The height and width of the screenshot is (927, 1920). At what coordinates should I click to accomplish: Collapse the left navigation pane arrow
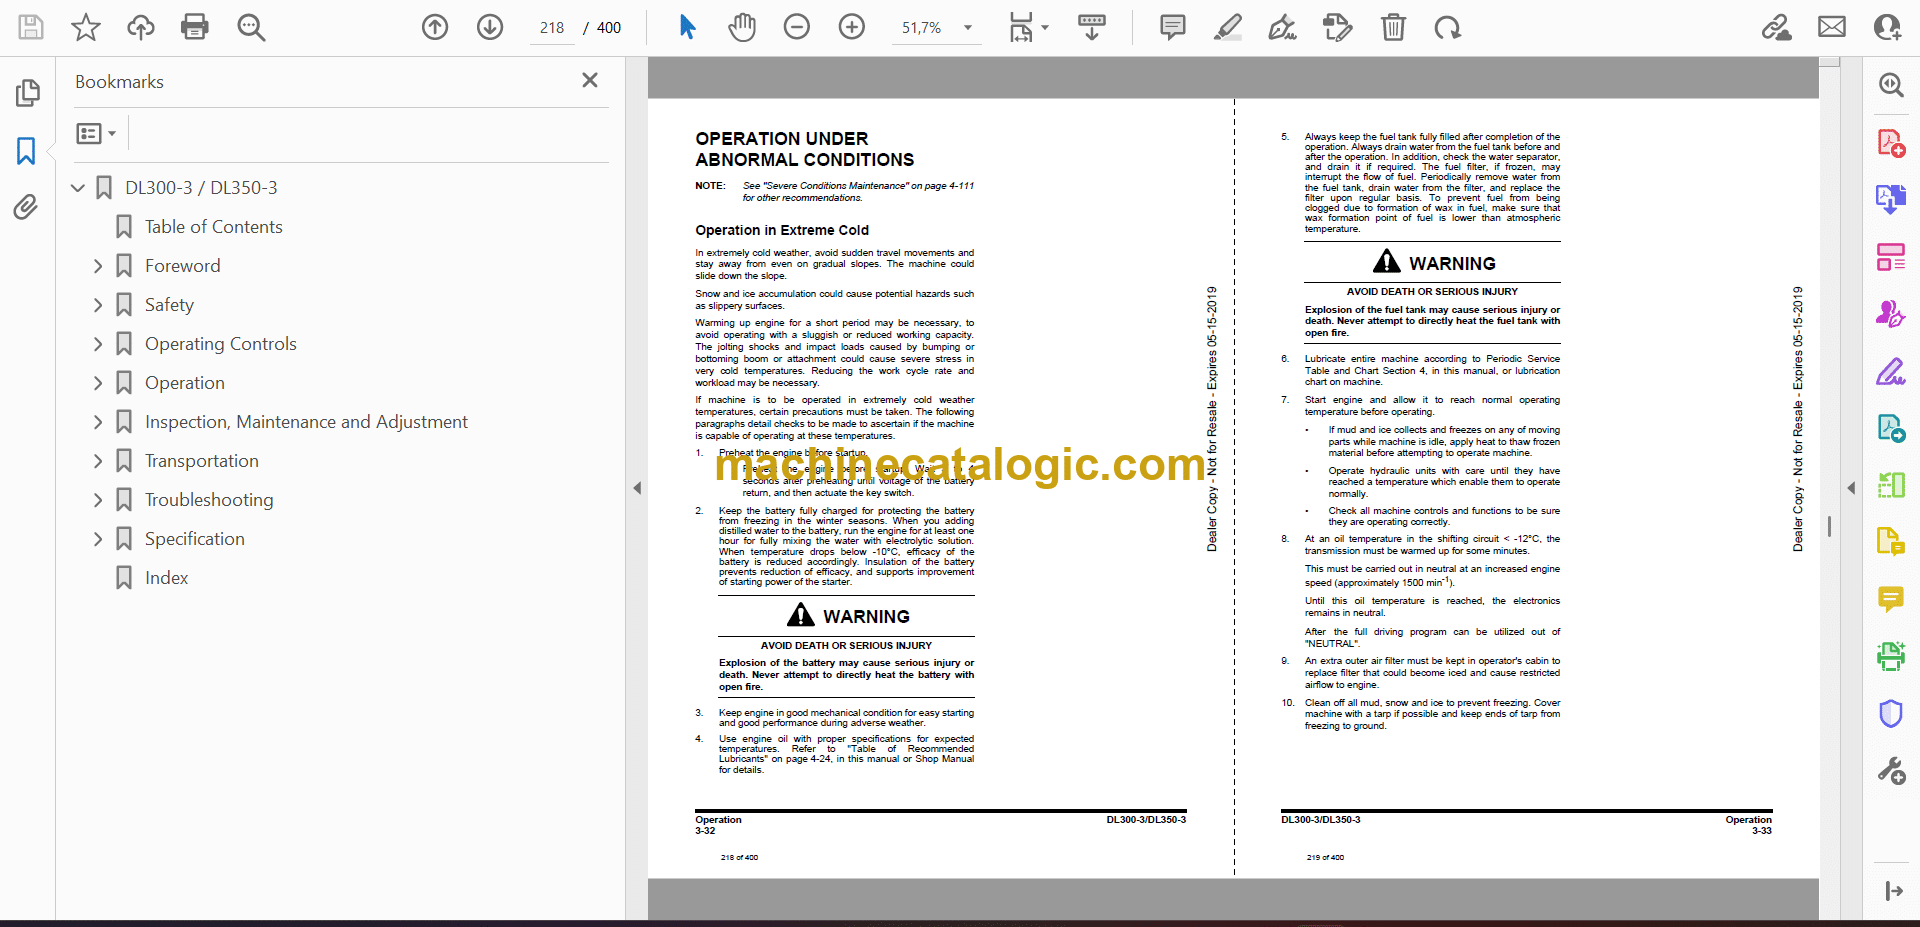click(x=637, y=488)
